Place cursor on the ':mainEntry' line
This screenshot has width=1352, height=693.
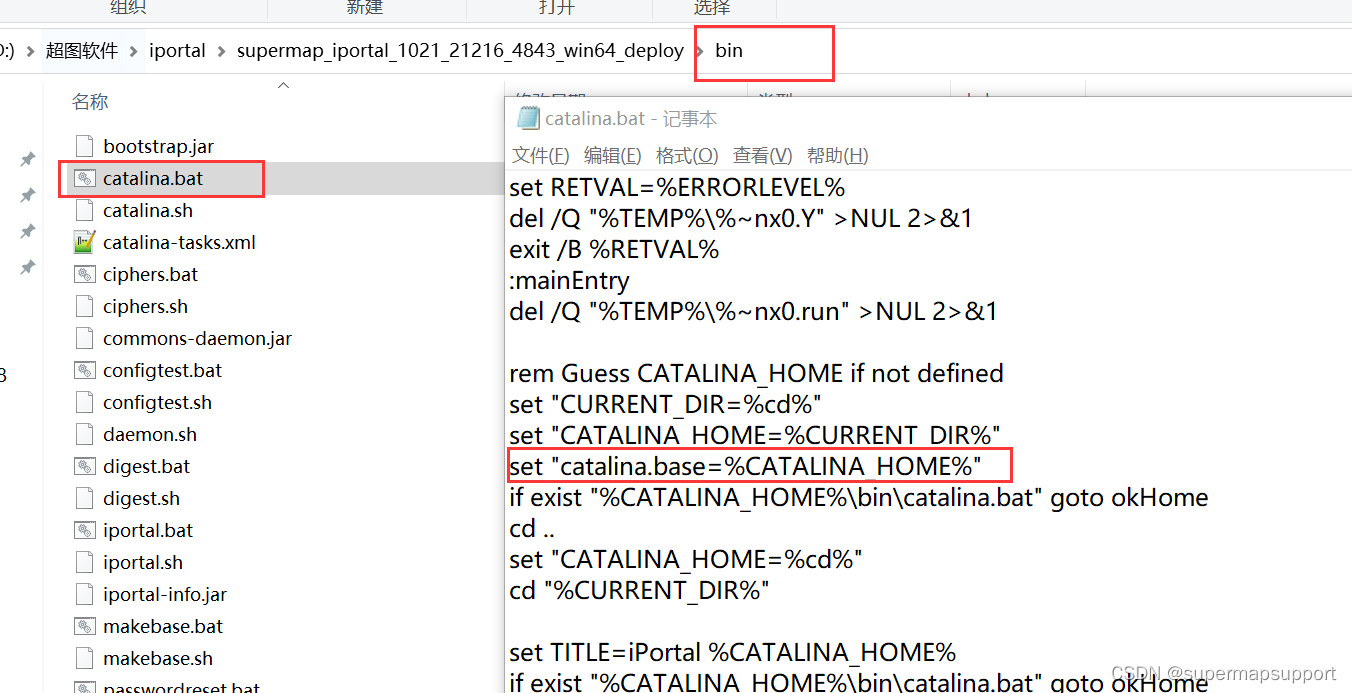coord(569,280)
